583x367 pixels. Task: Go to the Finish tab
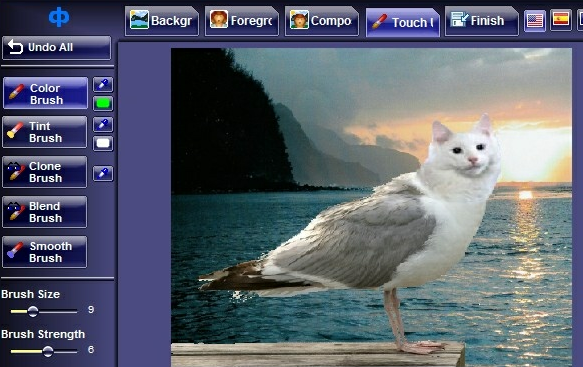click(481, 21)
